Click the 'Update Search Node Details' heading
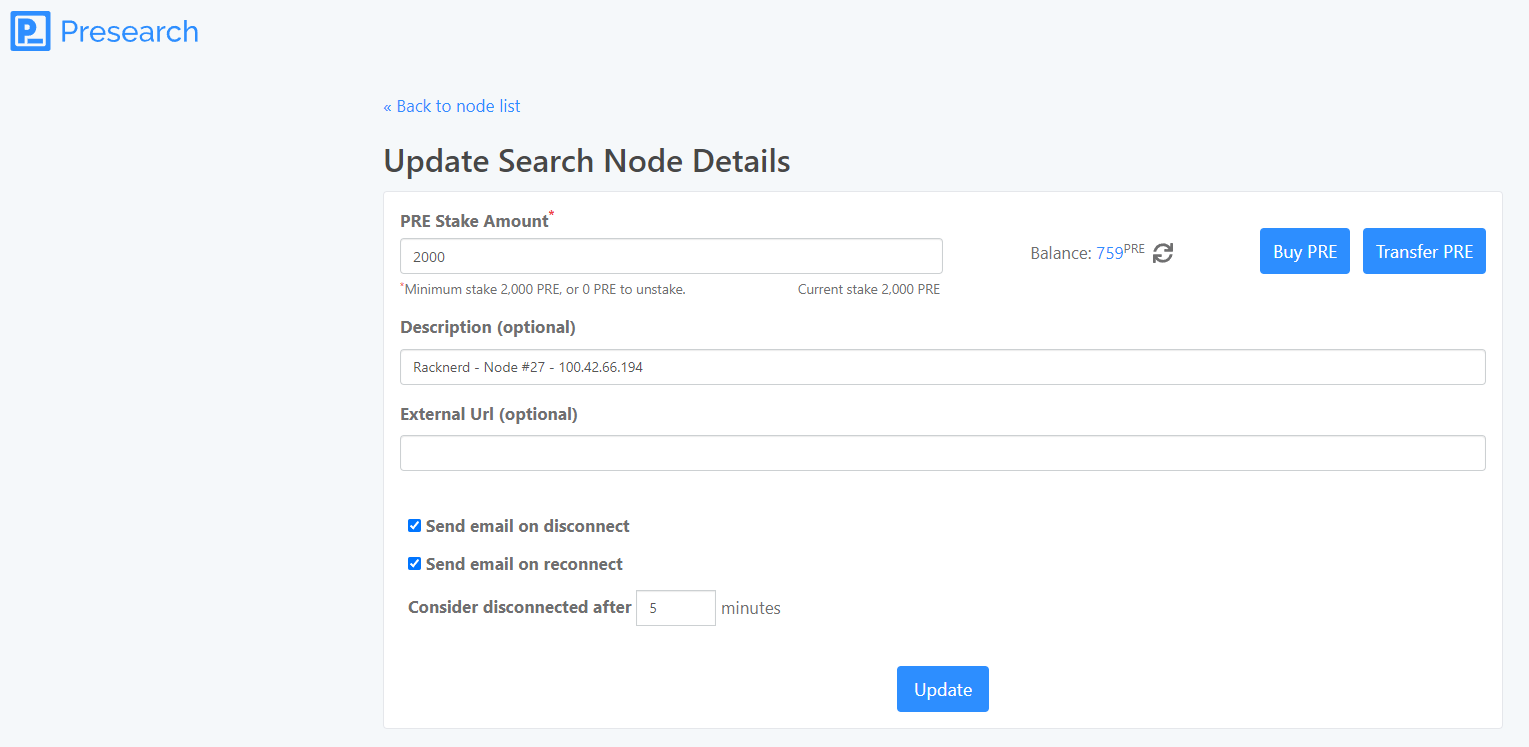The width and height of the screenshot is (1529, 747). [587, 161]
